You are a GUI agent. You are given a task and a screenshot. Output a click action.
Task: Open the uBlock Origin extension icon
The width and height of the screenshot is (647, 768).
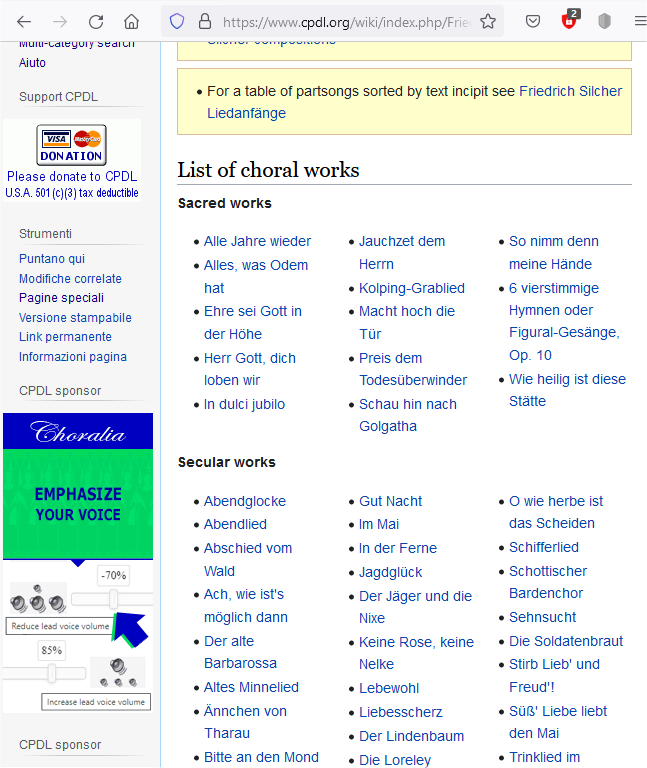click(x=570, y=21)
